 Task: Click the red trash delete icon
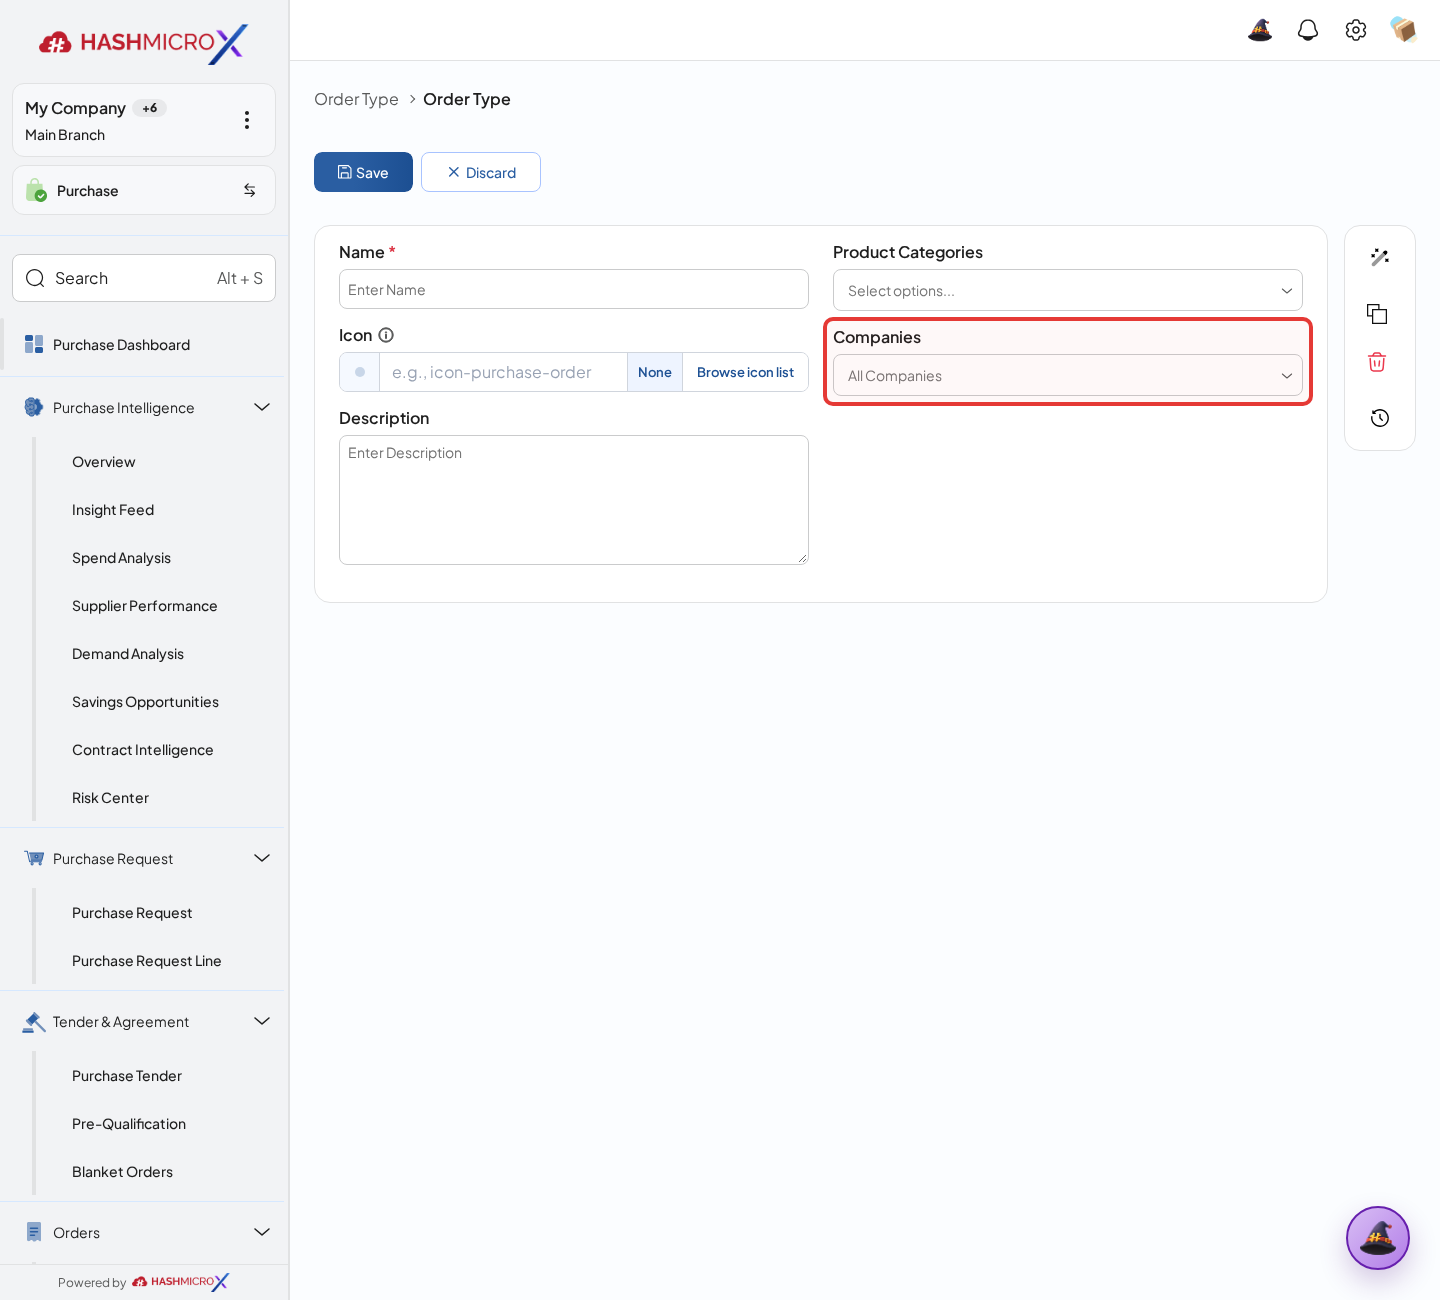(1377, 362)
